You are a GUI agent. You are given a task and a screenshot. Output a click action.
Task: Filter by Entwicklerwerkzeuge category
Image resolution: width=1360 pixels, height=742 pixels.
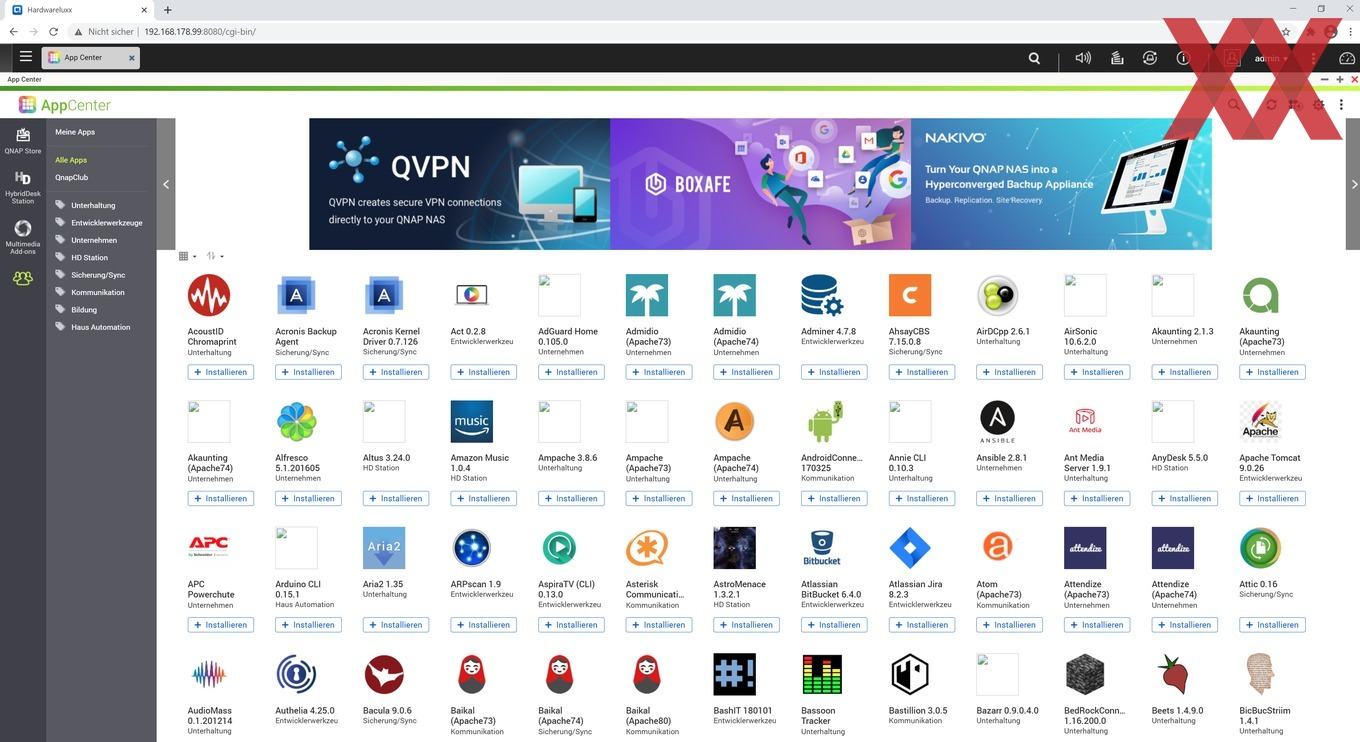106,223
